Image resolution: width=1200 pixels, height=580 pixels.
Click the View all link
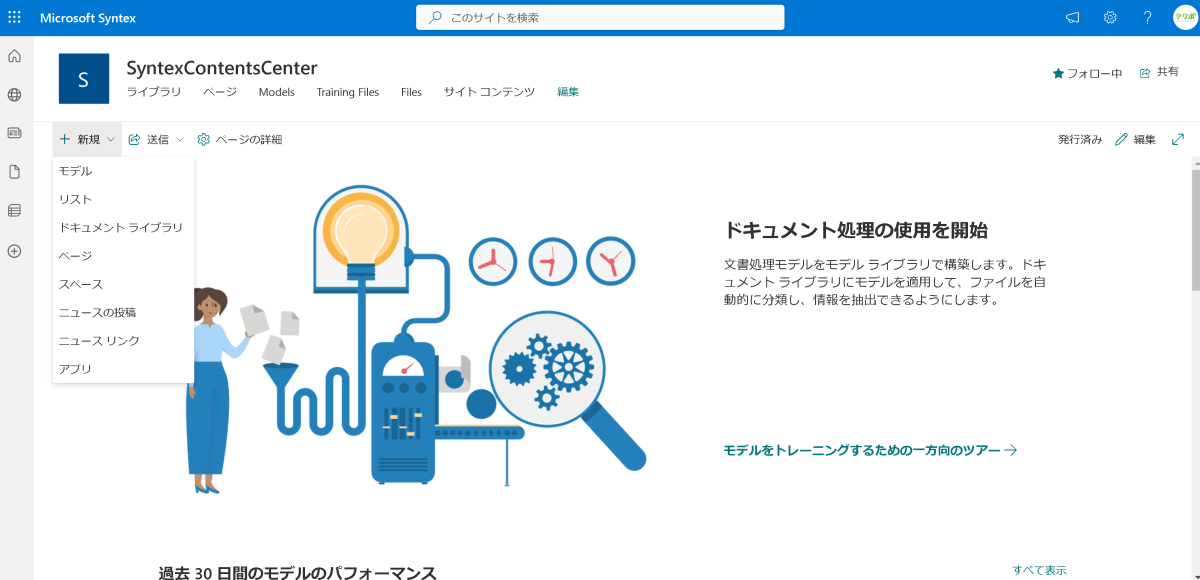1039,570
